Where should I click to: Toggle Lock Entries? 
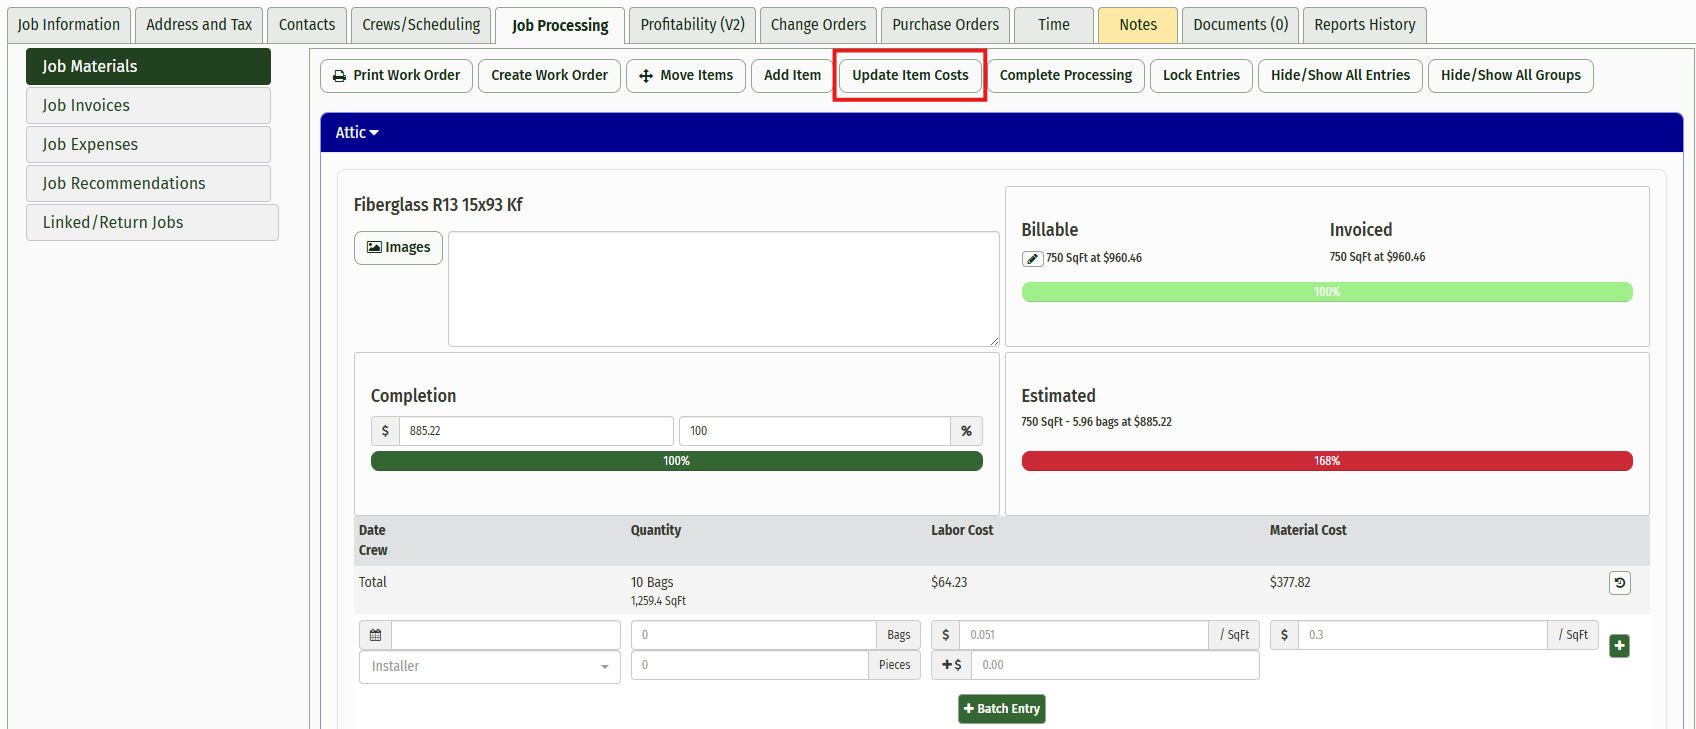point(1200,76)
